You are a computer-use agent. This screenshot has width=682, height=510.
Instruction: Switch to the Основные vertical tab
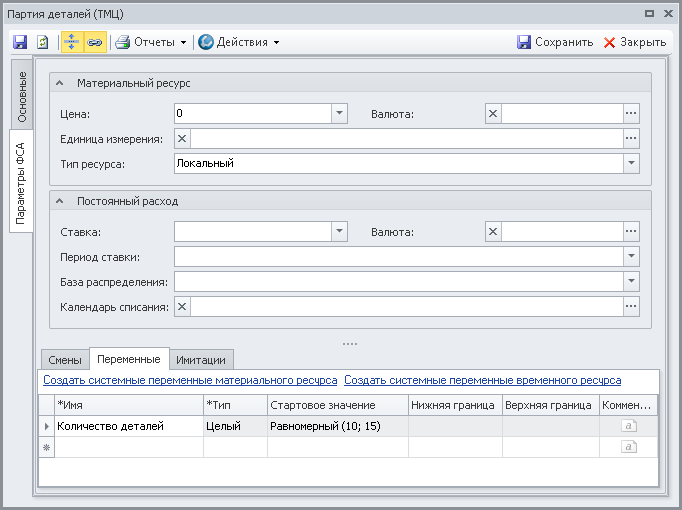coord(21,96)
